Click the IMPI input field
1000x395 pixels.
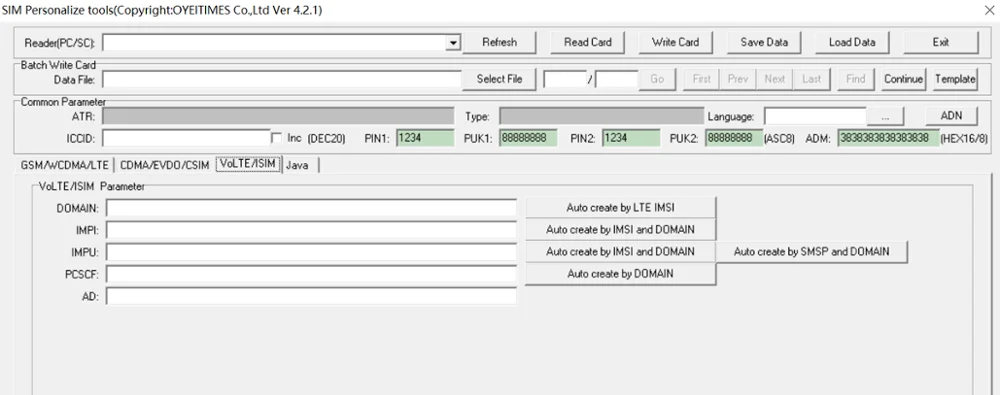tap(312, 230)
